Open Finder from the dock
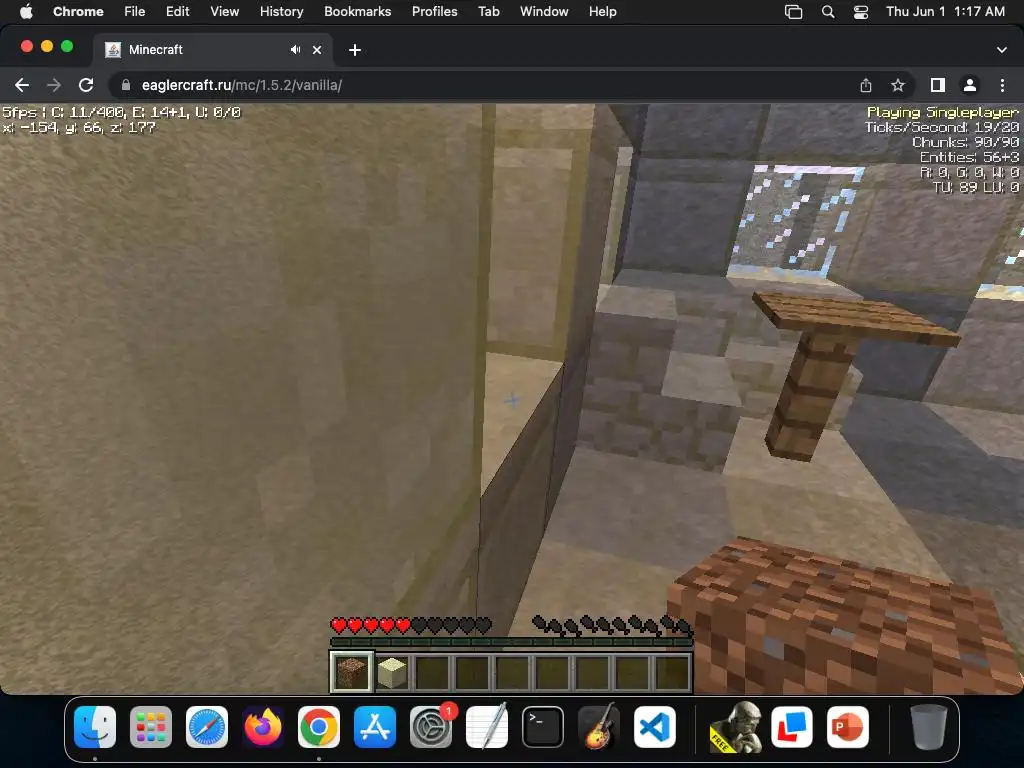The image size is (1024, 768). [95, 727]
